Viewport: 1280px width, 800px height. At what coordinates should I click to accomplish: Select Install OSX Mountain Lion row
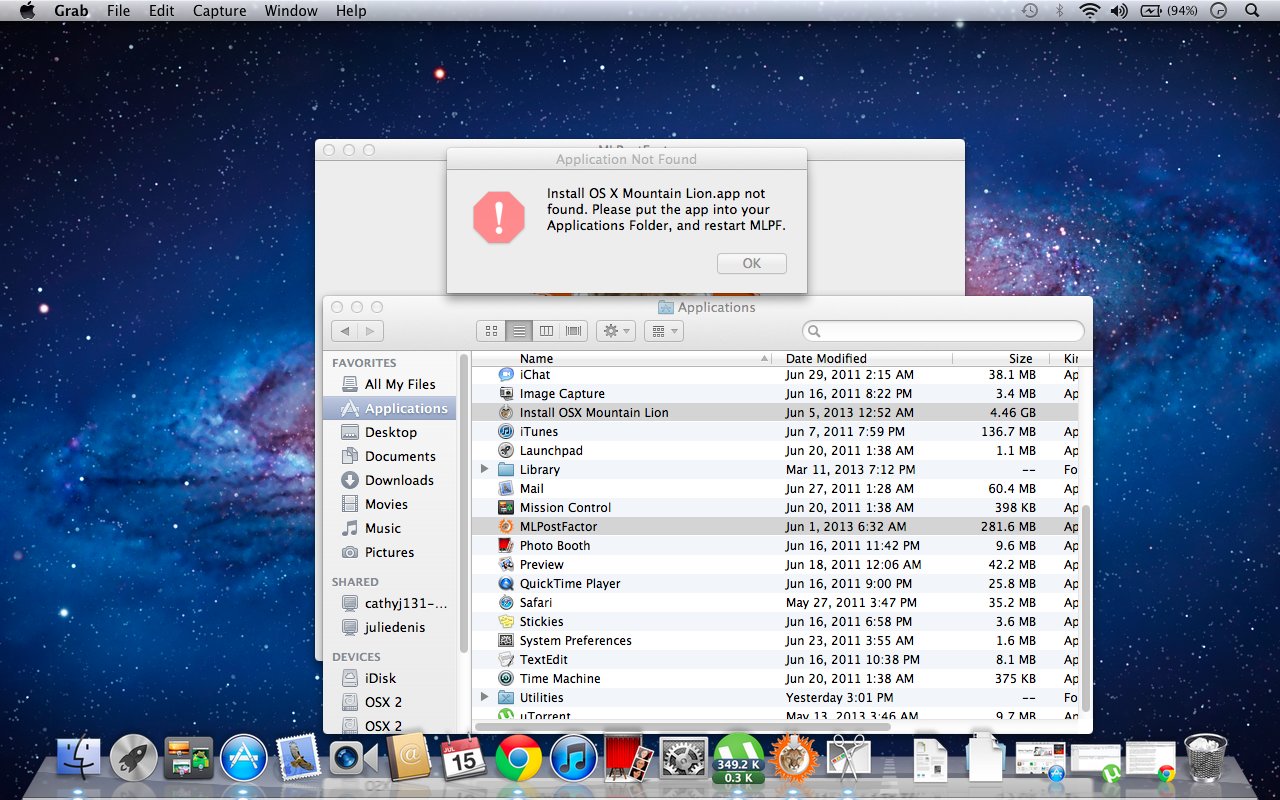(x=775, y=412)
